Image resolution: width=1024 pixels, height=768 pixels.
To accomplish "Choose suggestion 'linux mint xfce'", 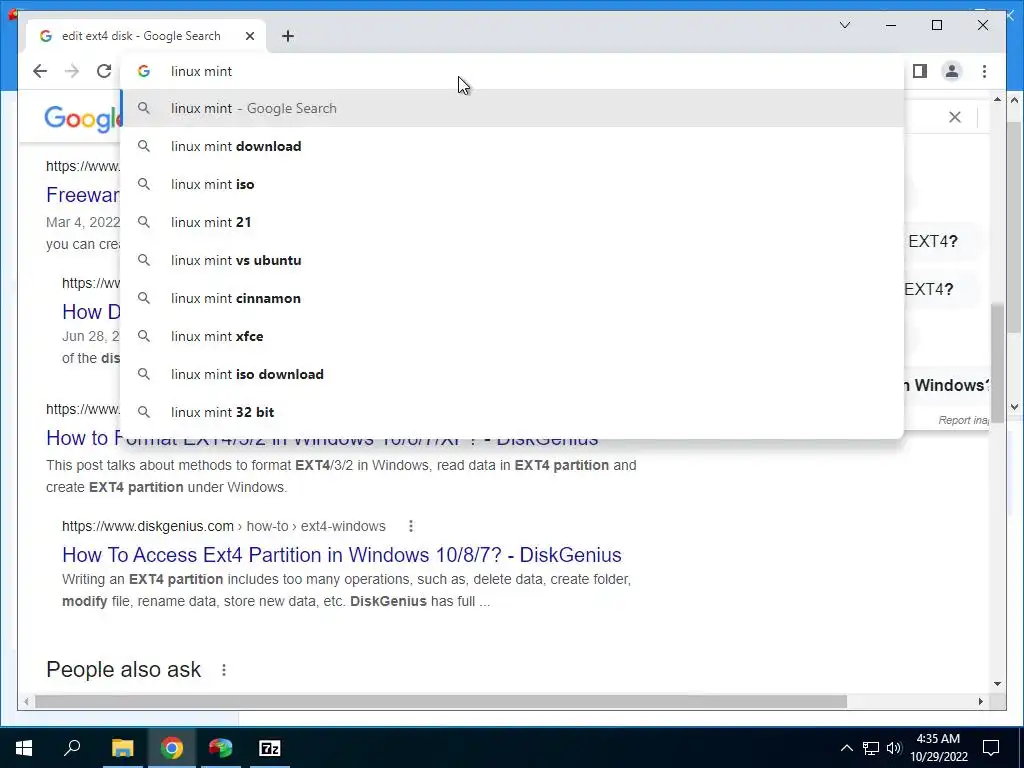I will pyautogui.click(x=512, y=336).
